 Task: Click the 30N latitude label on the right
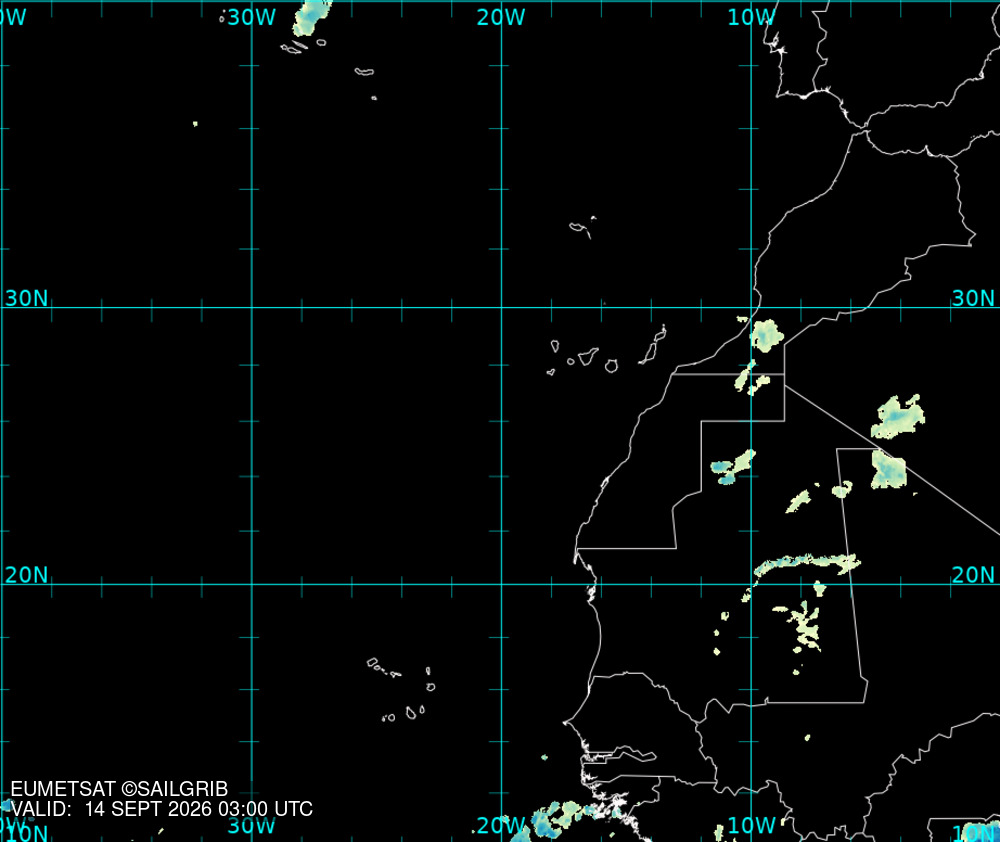point(973,298)
